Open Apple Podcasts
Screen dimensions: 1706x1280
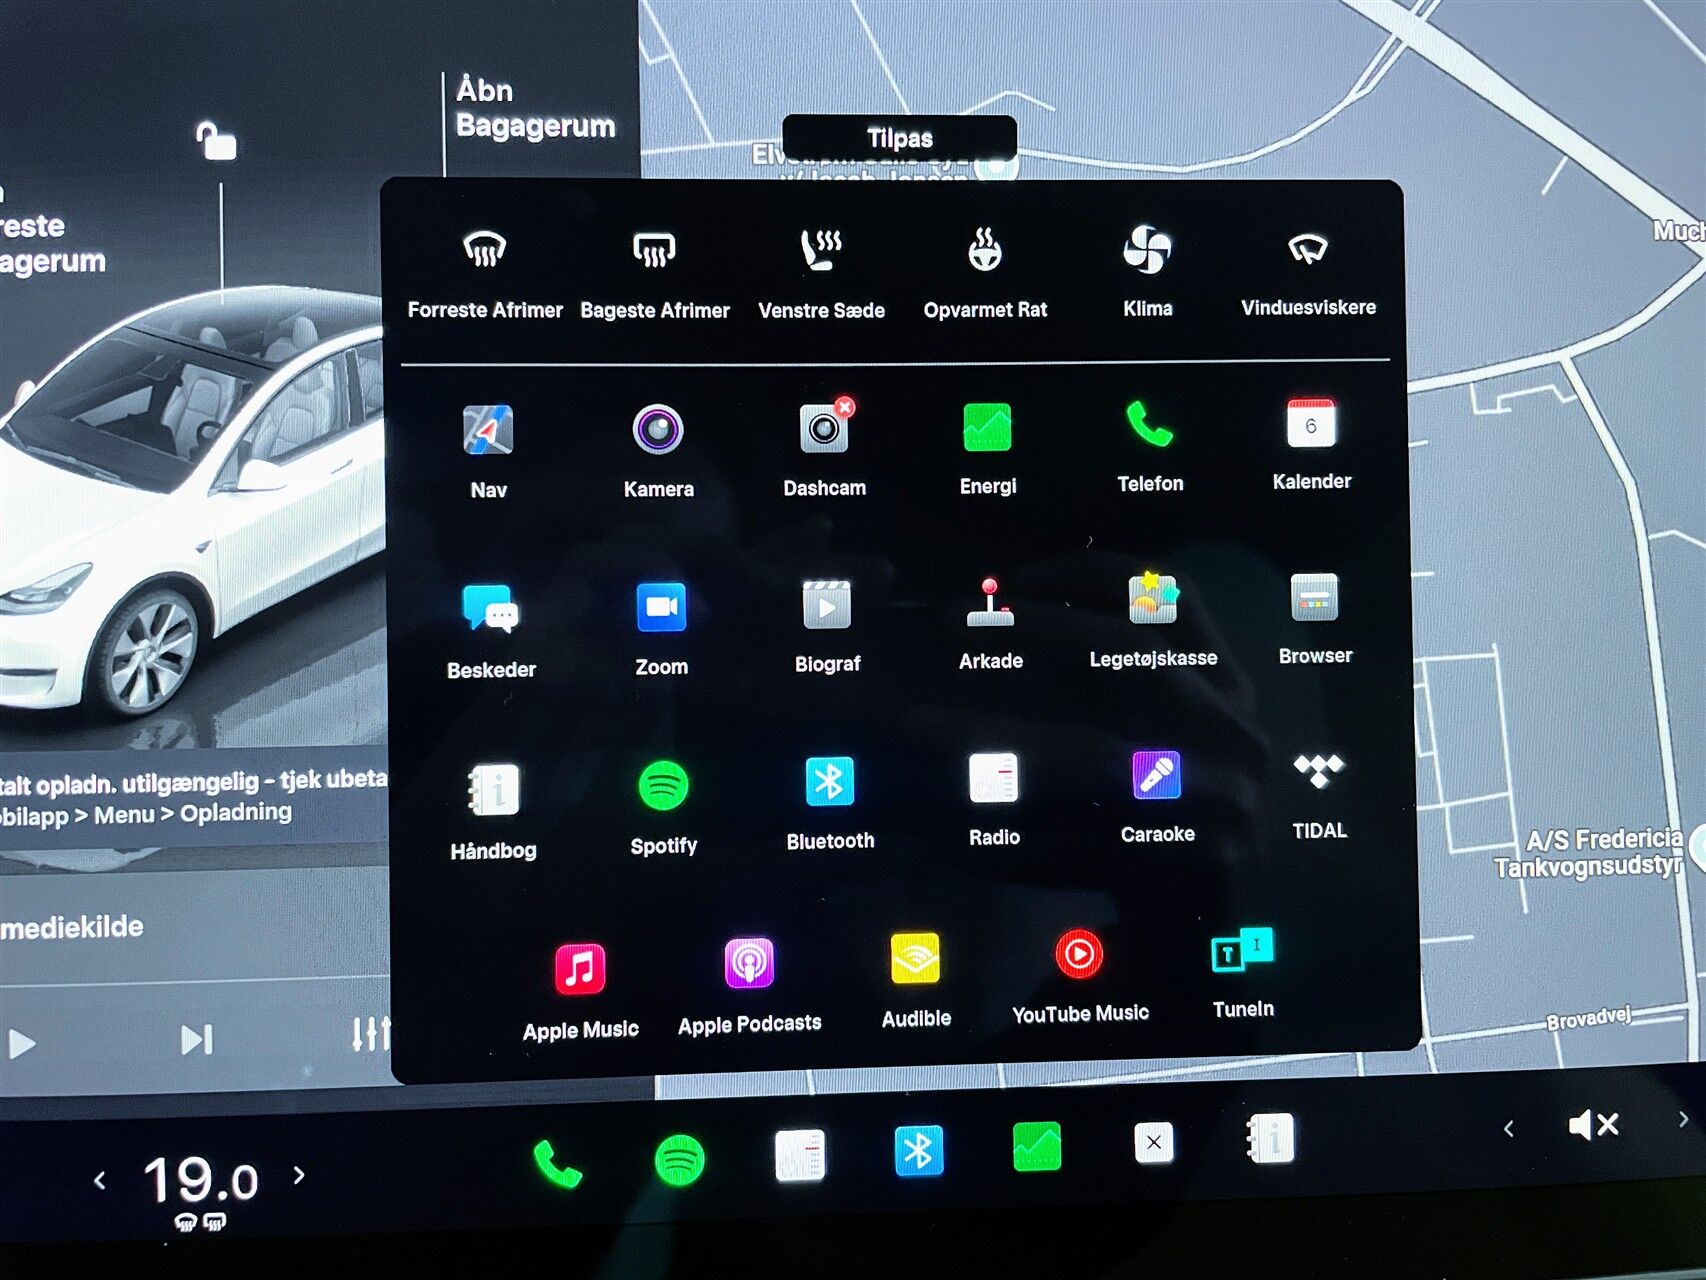pyautogui.click(x=749, y=987)
